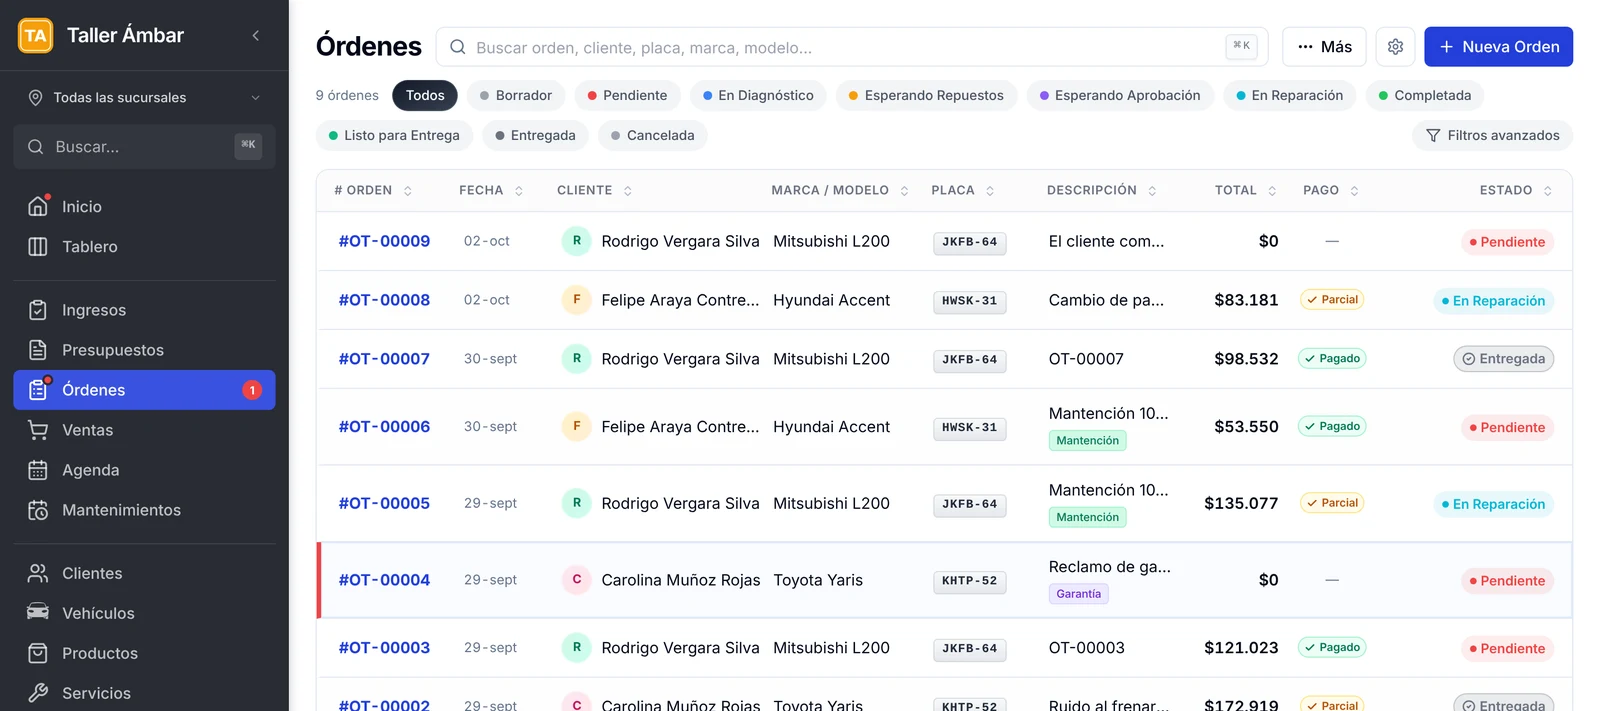
Task: Click the Inicio home icon
Action: (x=38, y=206)
